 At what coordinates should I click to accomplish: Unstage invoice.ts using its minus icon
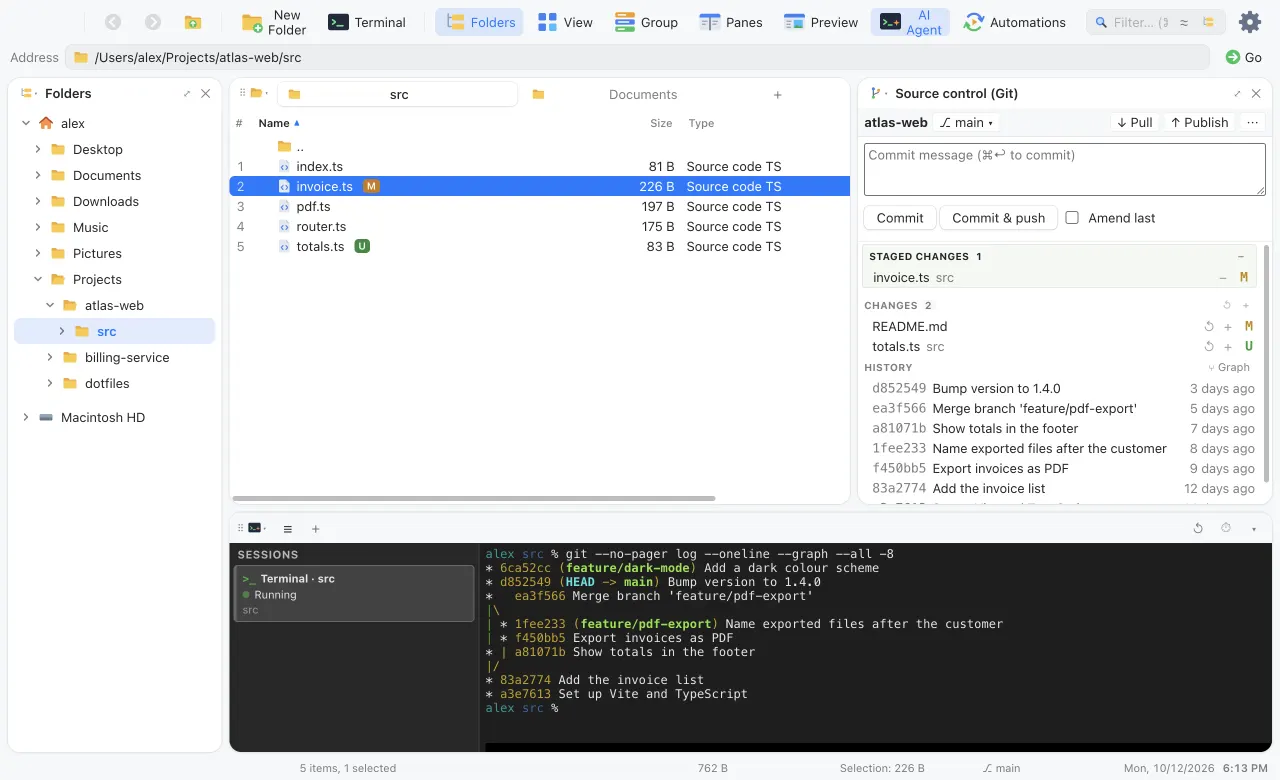(x=1223, y=278)
